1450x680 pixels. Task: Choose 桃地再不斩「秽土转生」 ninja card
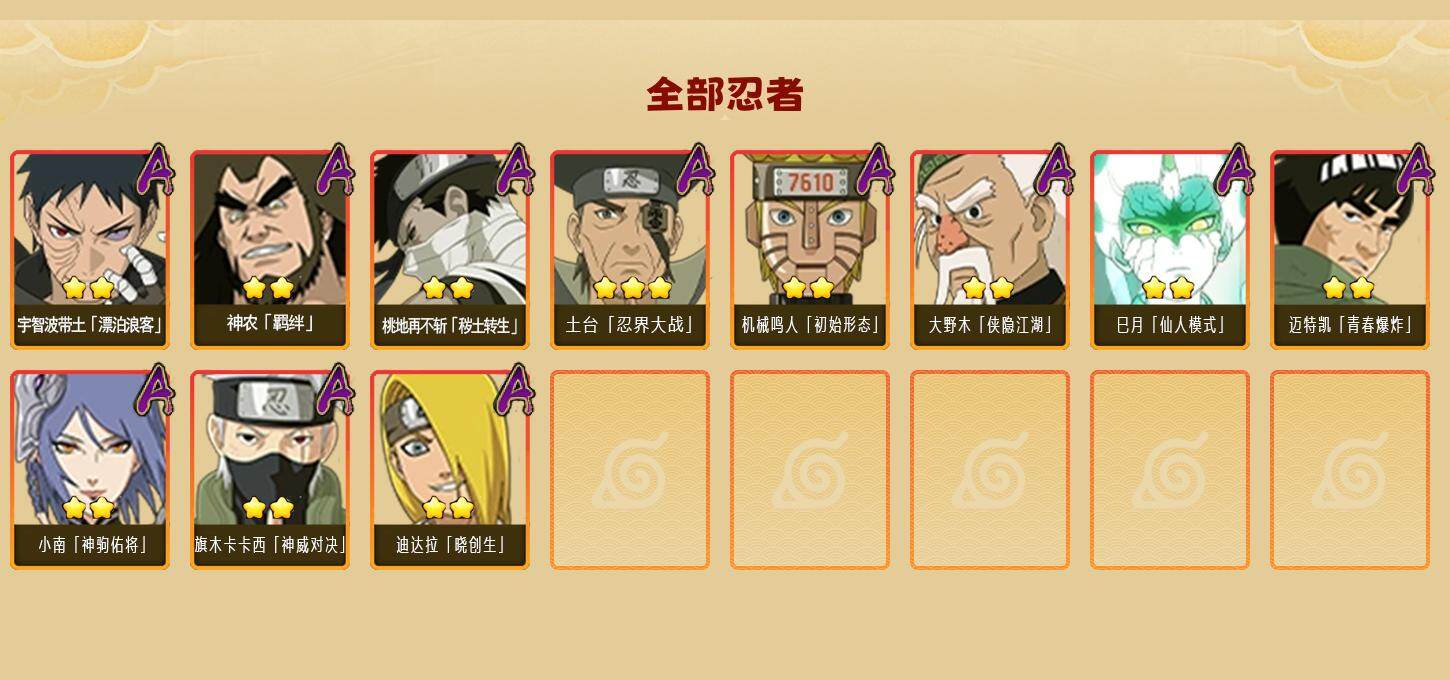(450, 249)
